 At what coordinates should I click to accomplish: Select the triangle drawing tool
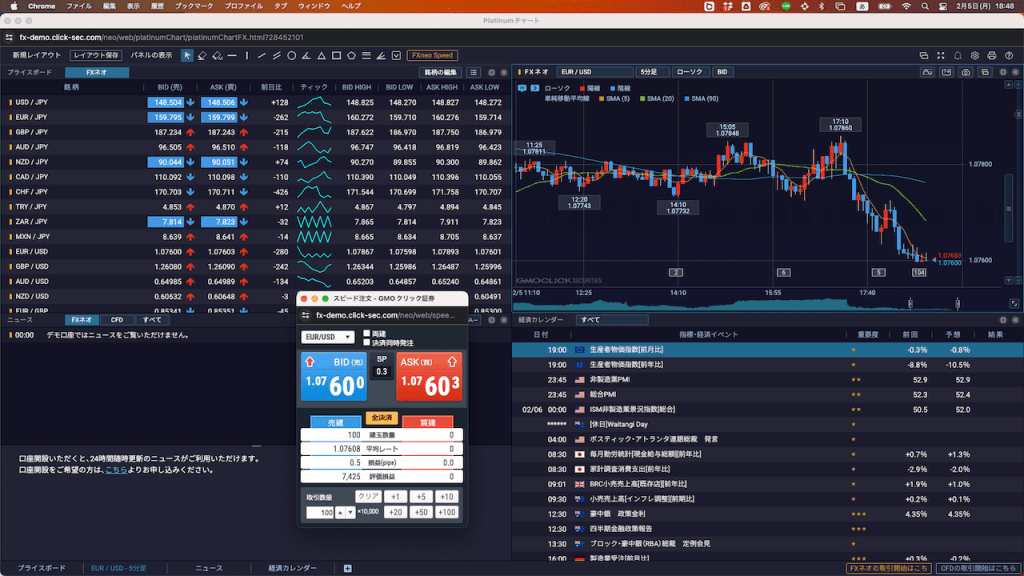point(321,56)
